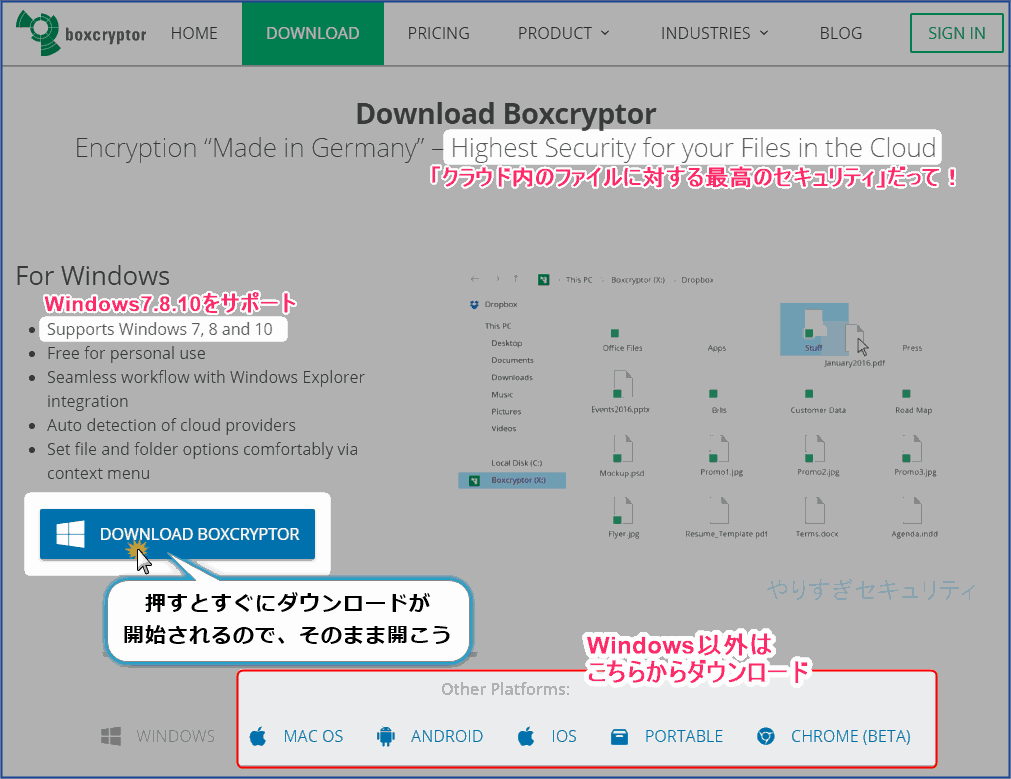The width and height of the screenshot is (1011, 779).
Task: Click Promo2.jpg file icon in preview
Action: pos(815,448)
